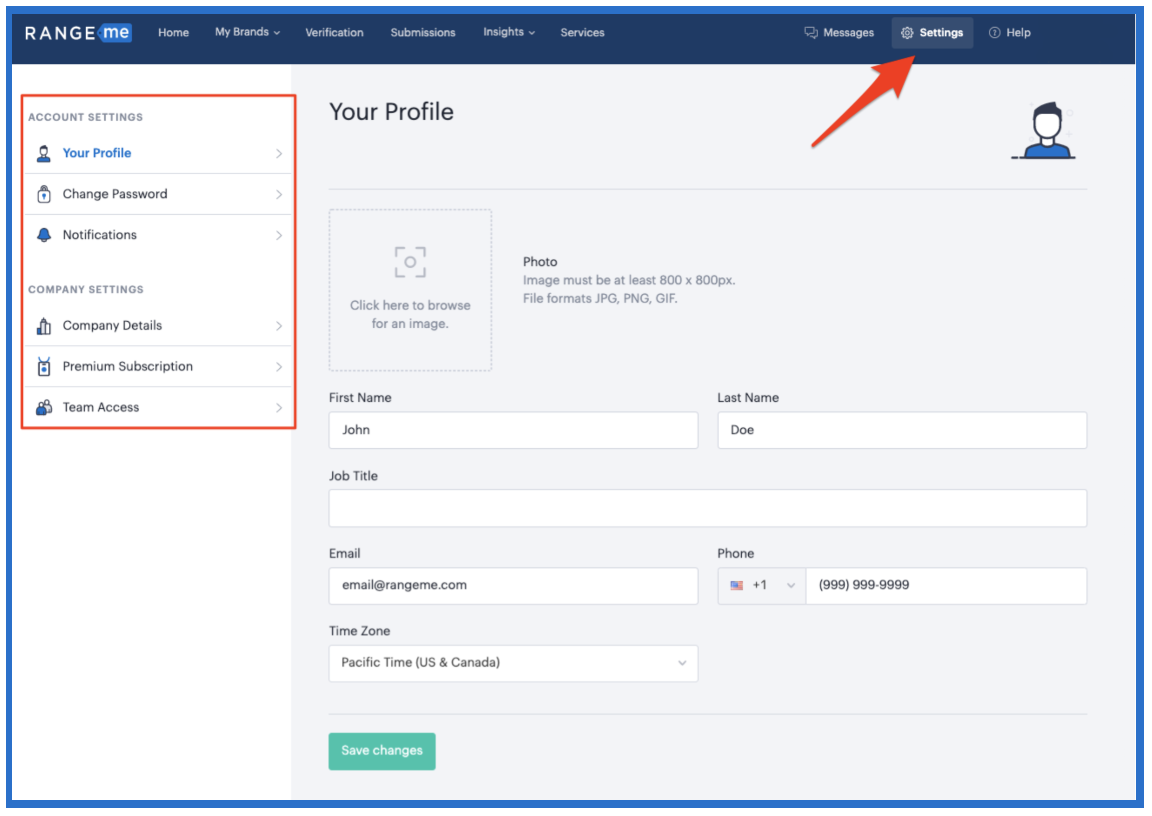
Task: Select Your Profile in account settings
Action: click(x=159, y=154)
